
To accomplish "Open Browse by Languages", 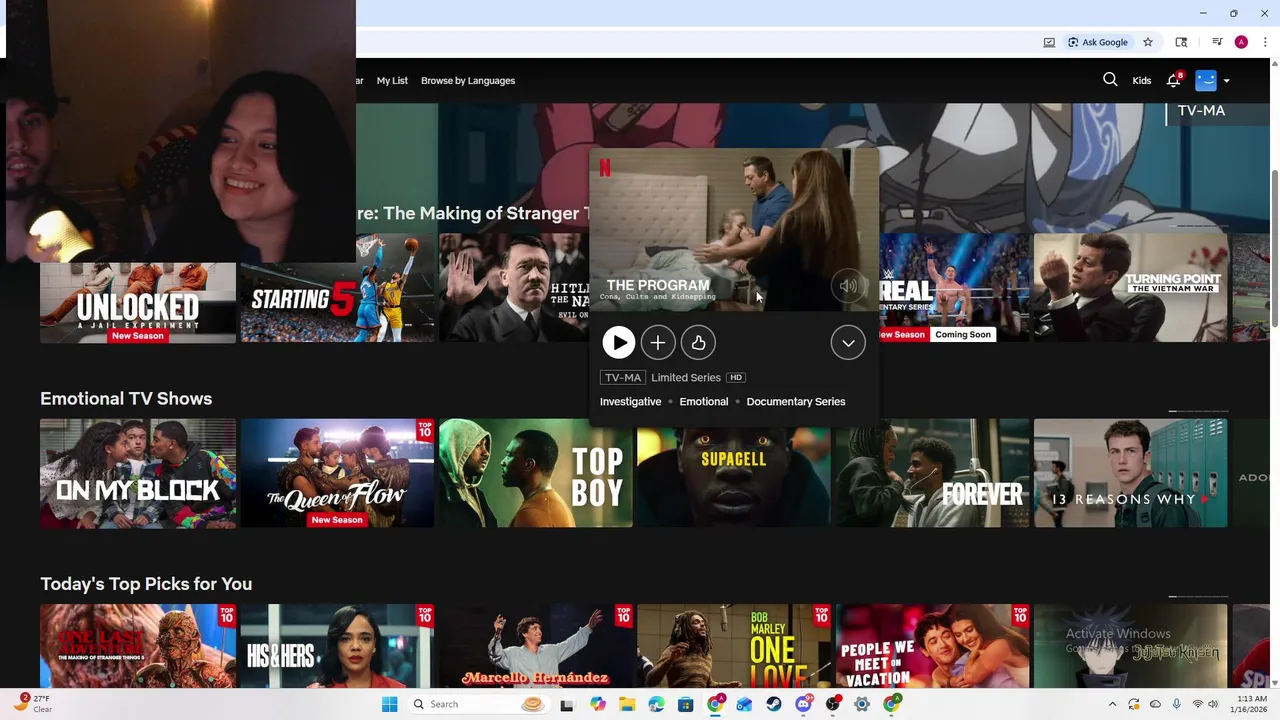I will click(468, 81).
